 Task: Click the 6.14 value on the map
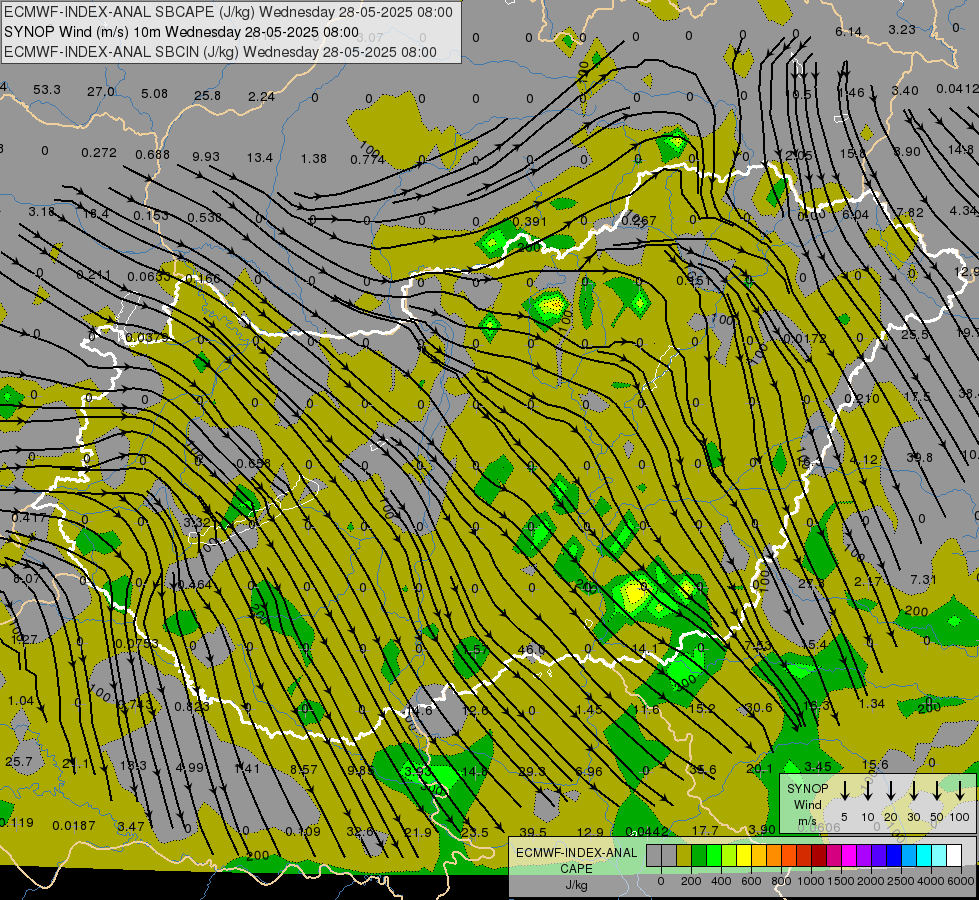849,31
